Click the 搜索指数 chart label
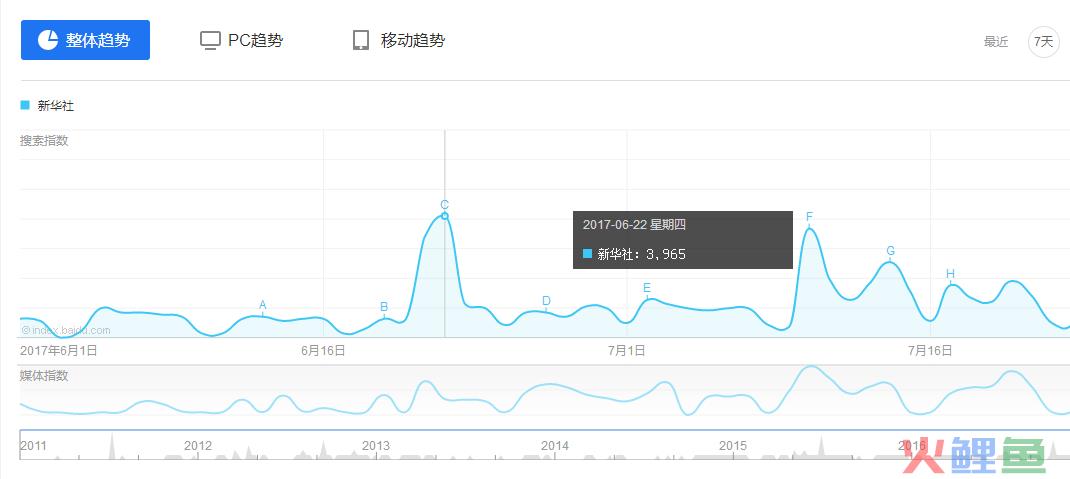Screen dimensions: 1070x479 pos(44,141)
